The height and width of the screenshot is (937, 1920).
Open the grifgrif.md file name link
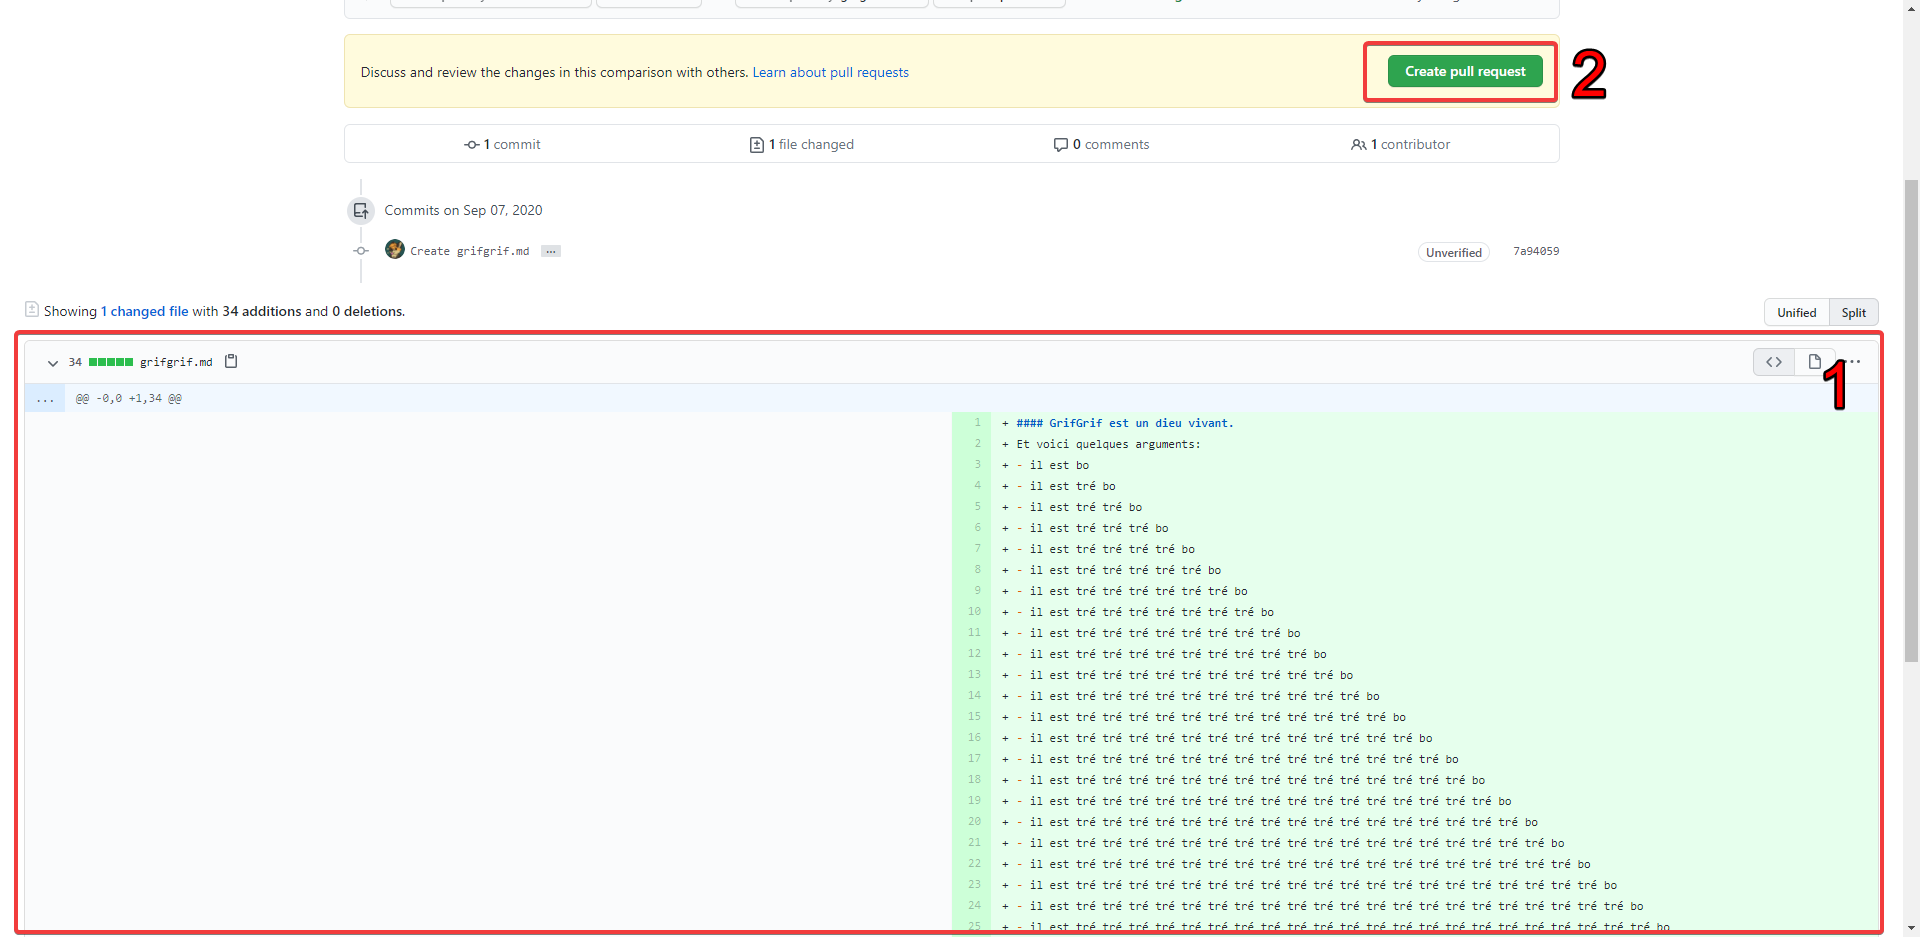pos(176,362)
